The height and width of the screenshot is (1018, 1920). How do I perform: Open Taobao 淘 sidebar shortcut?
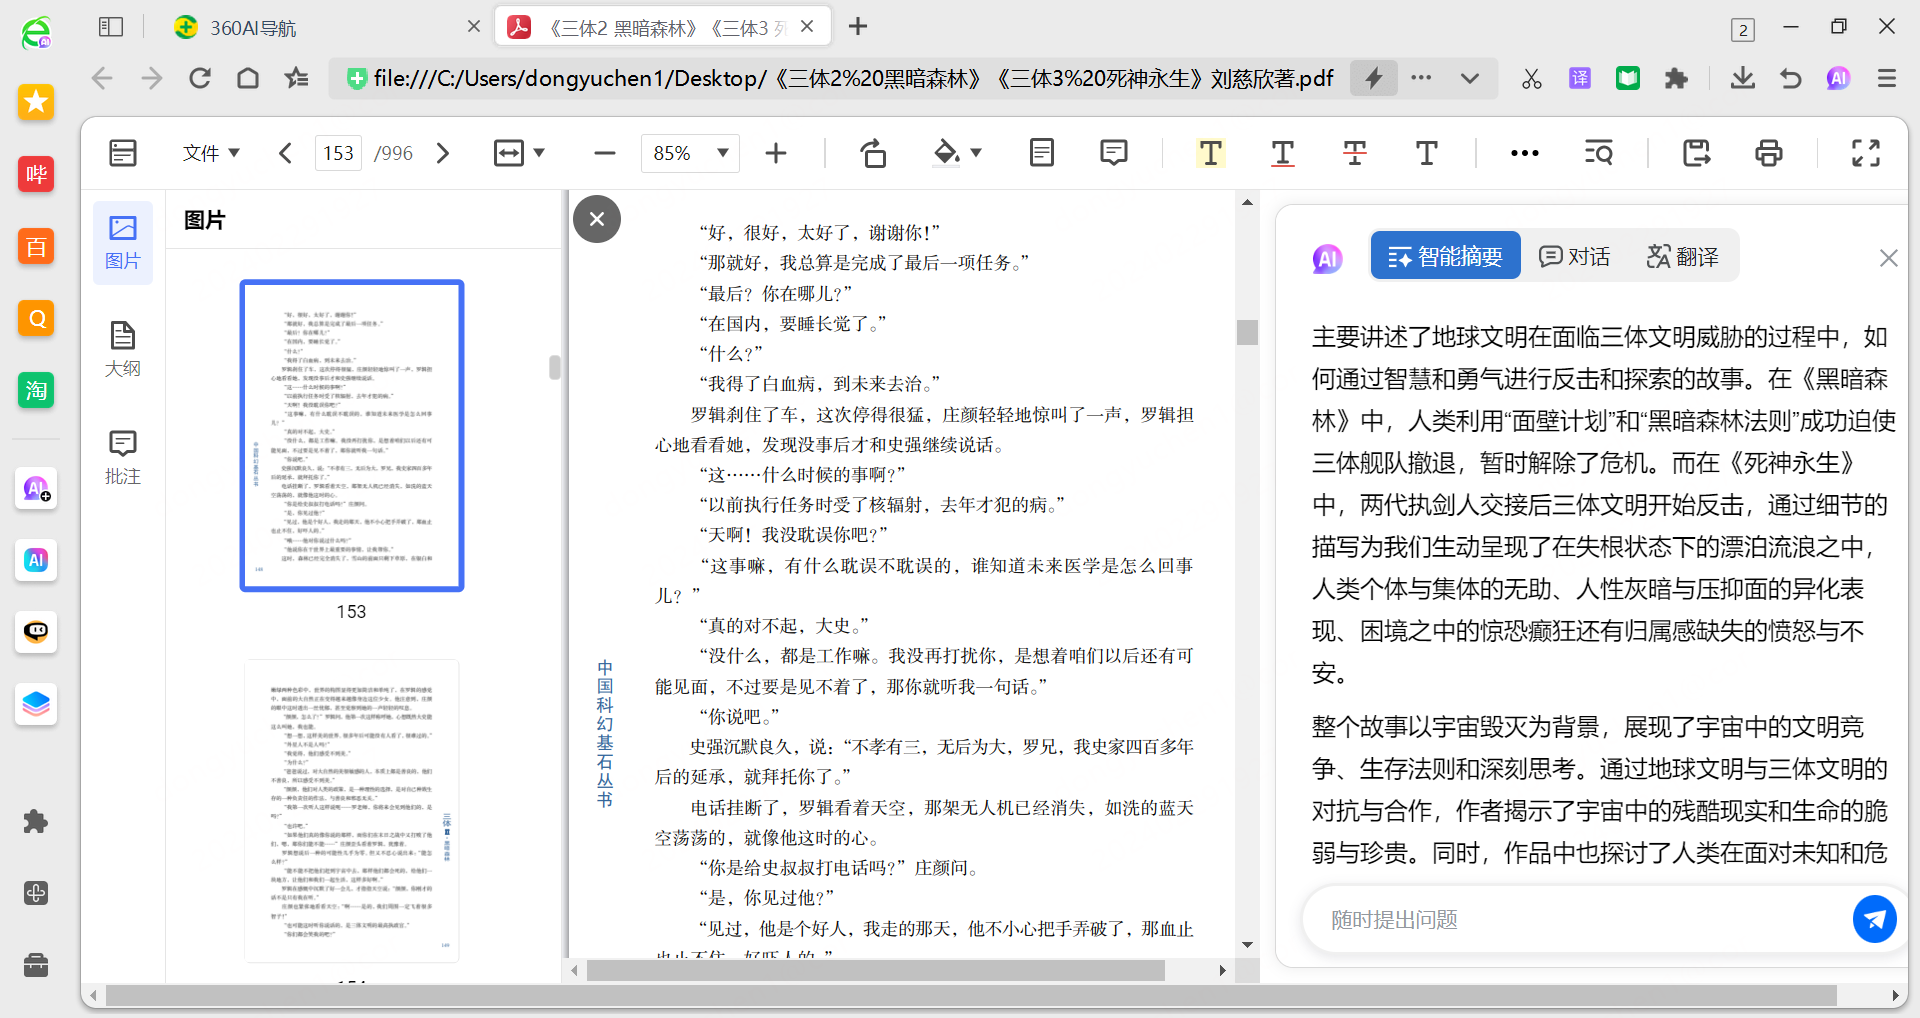tap(36, 390)
